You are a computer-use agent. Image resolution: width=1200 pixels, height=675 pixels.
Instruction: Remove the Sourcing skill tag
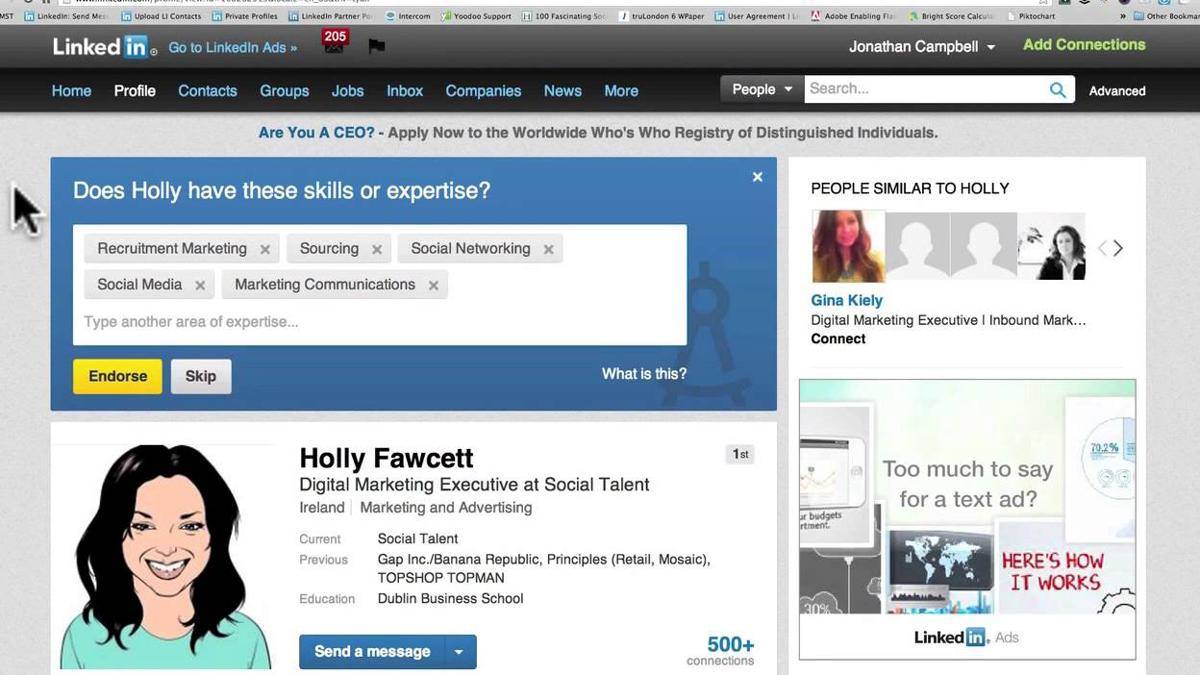click(377, 250)
